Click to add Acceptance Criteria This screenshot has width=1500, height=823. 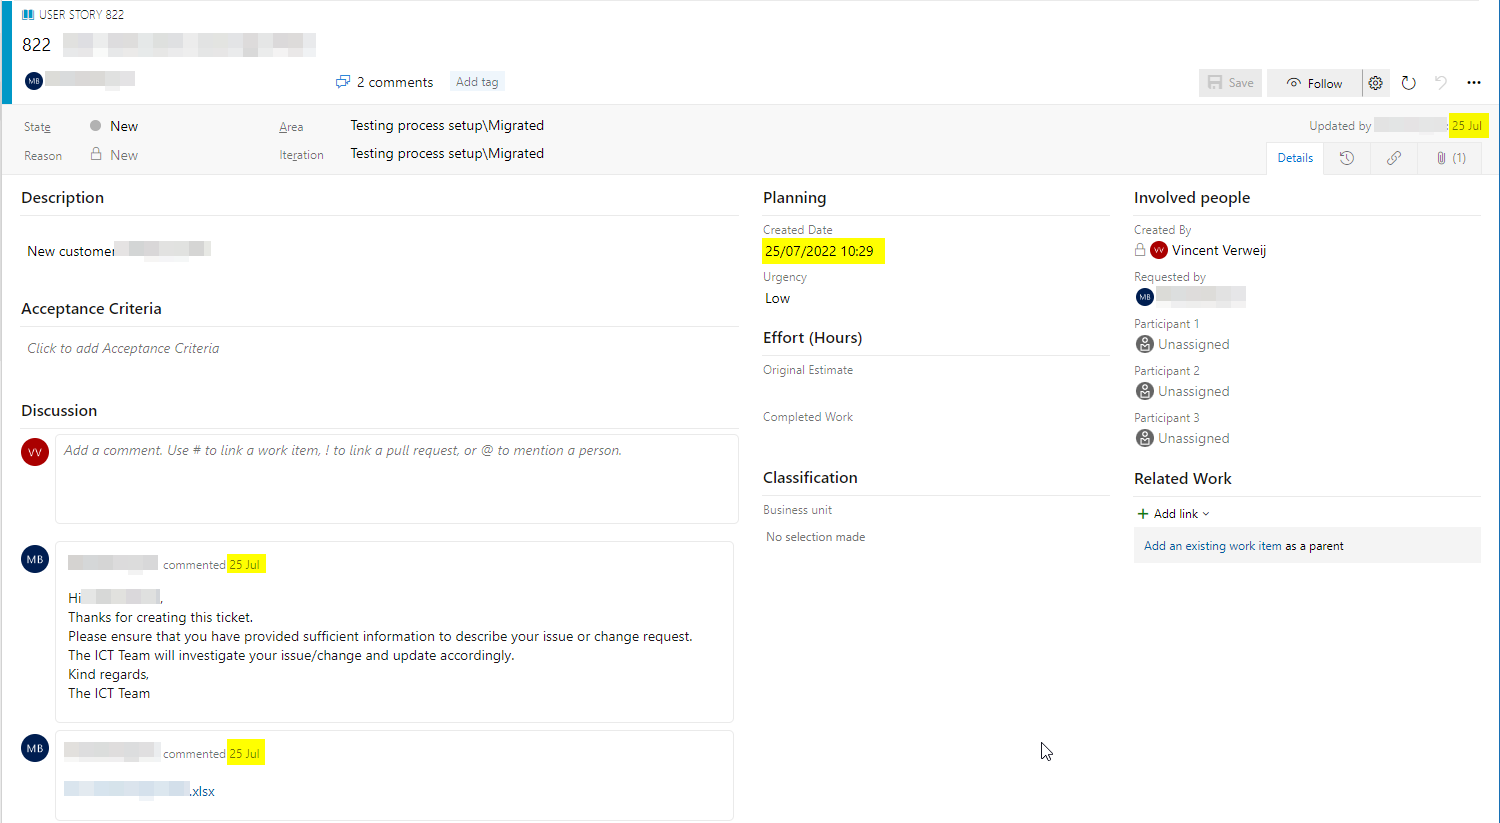point(123,348)
